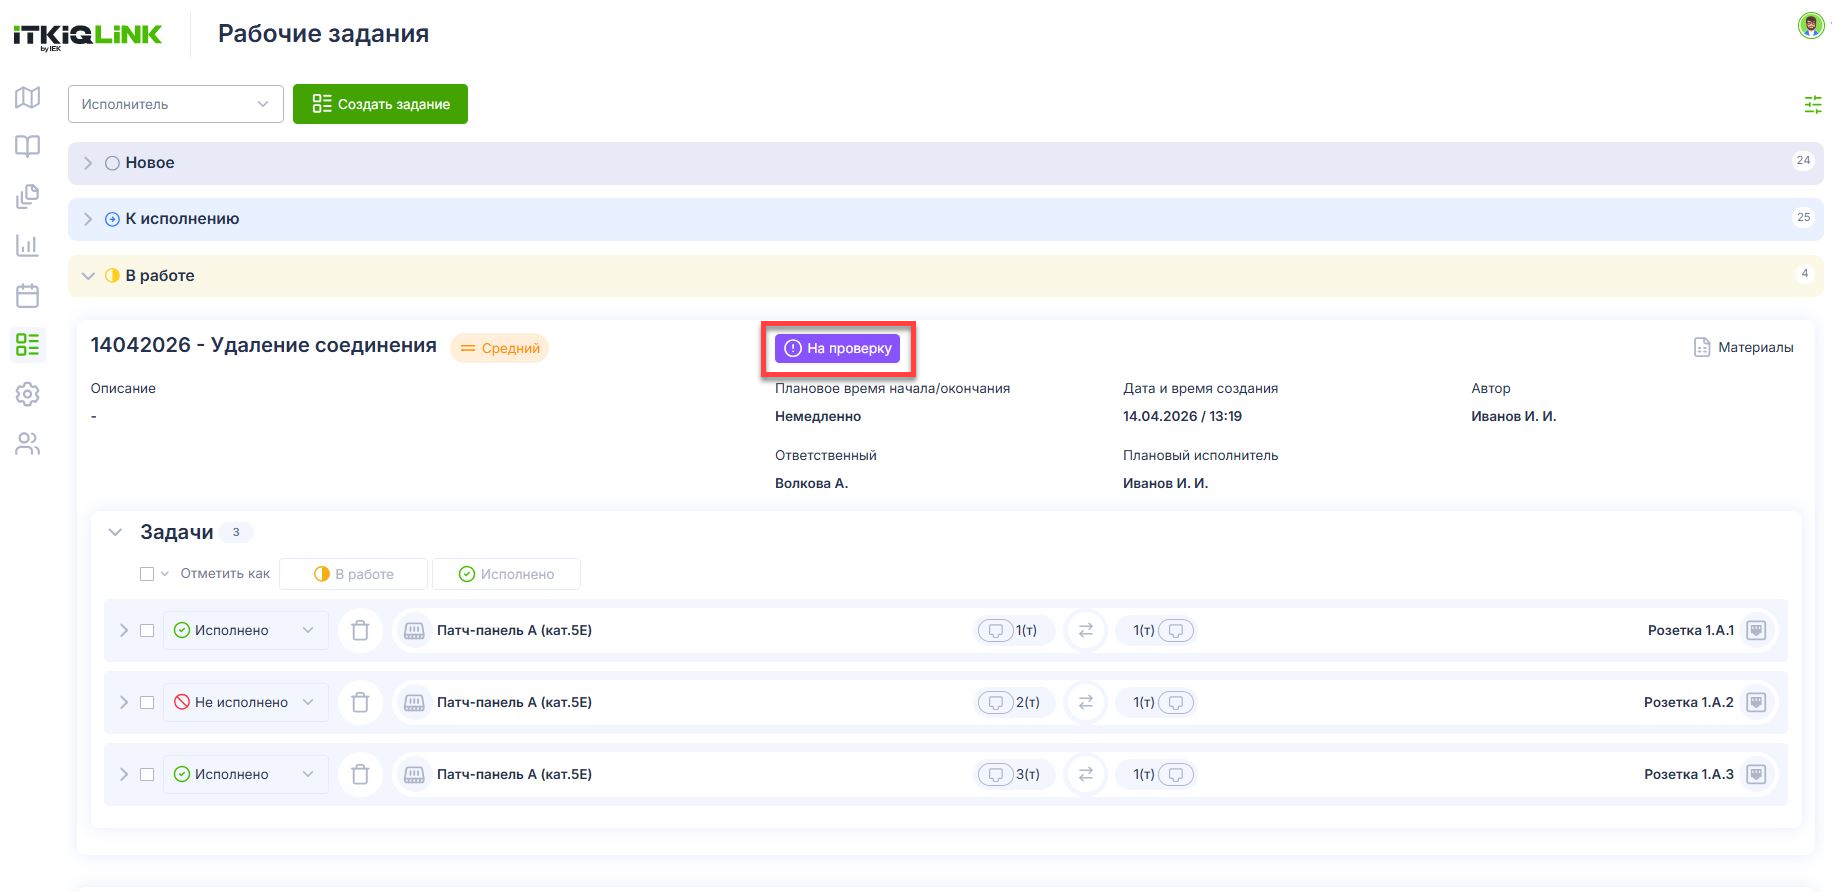Delete the Розетка 1.A.2 task with trash icon
The height and width of the screenshot is (892, 1832).
(361, 702)
